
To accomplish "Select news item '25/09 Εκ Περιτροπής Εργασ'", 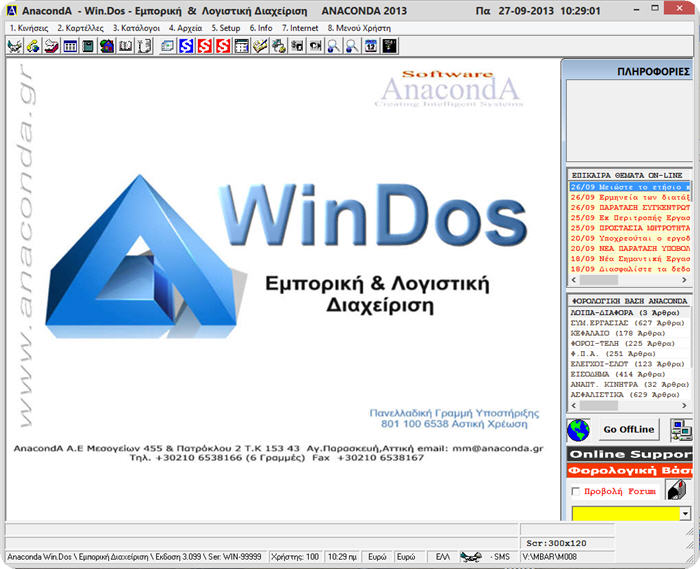I will (630, 218).
